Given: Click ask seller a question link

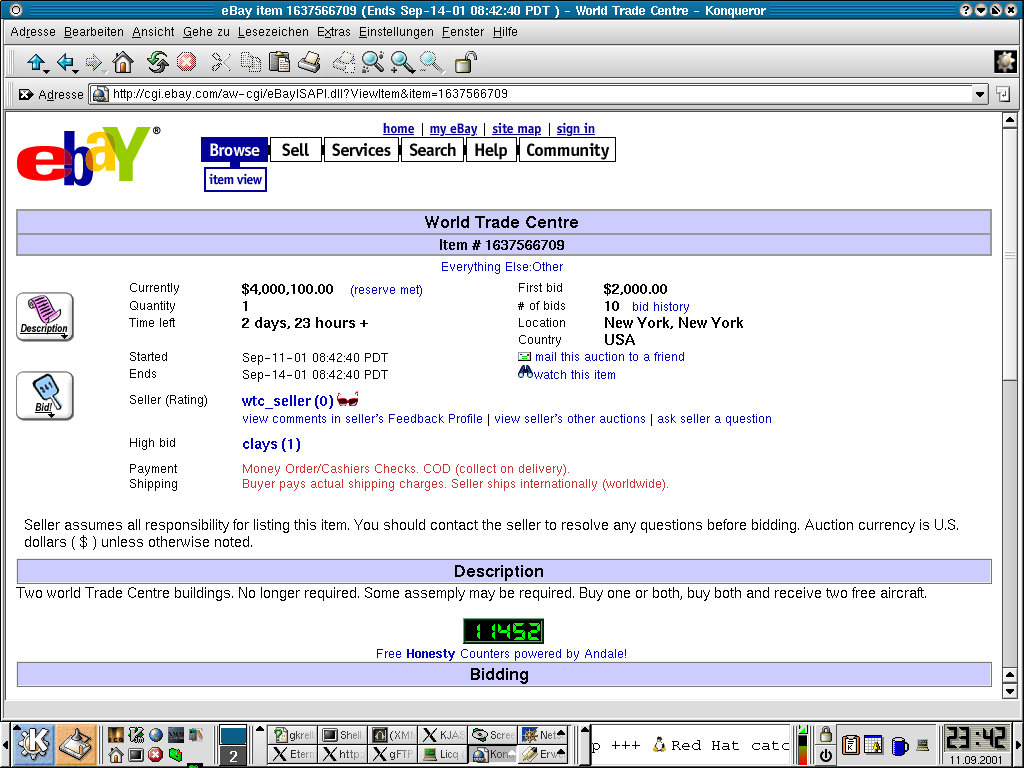Looking at the screenshot, I should tap(714, 419).
